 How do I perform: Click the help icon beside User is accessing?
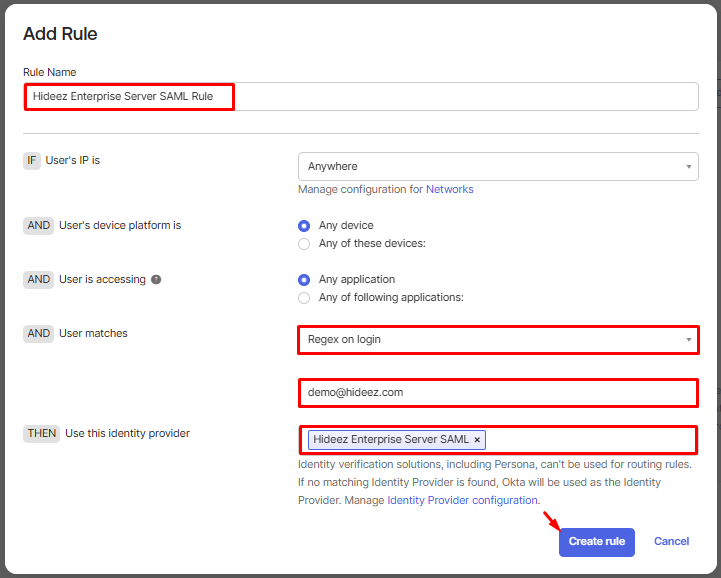156,280
